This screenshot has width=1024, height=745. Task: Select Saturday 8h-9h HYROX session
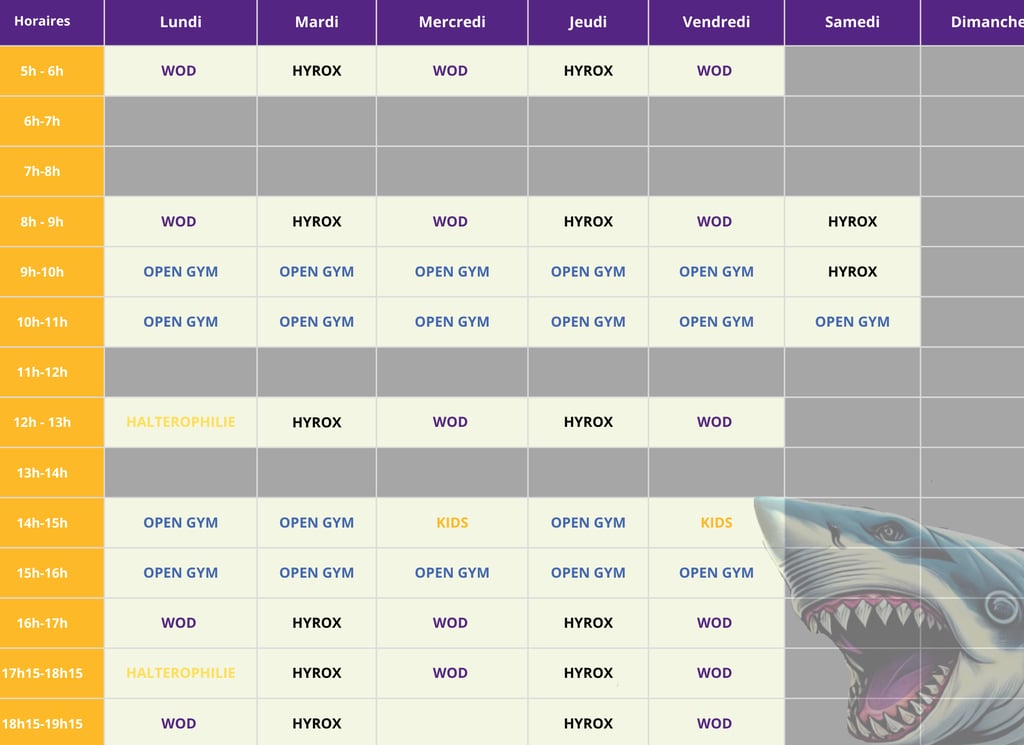pyautogui.click(x=852, y=222)
